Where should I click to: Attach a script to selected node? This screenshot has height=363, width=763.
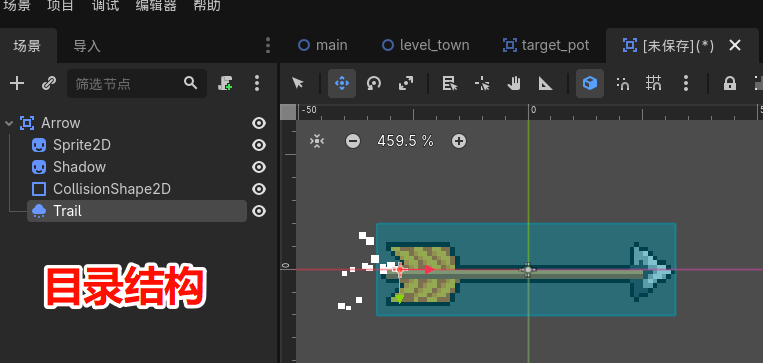(x=225, y=83)
